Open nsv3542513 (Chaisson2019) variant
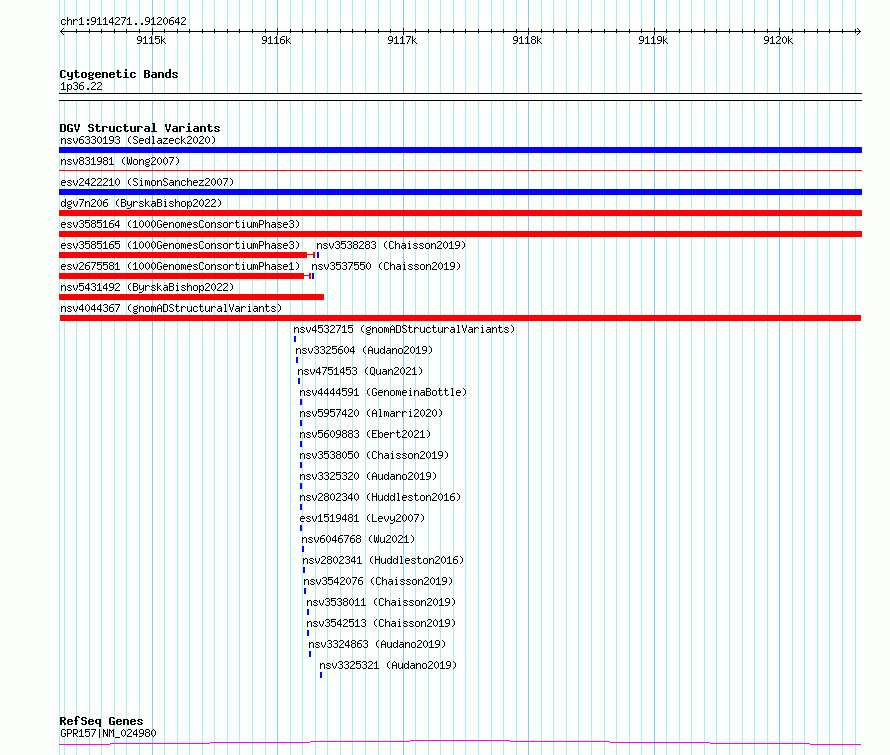This screenshot has height=755, width=890. [x=381, y=623]
